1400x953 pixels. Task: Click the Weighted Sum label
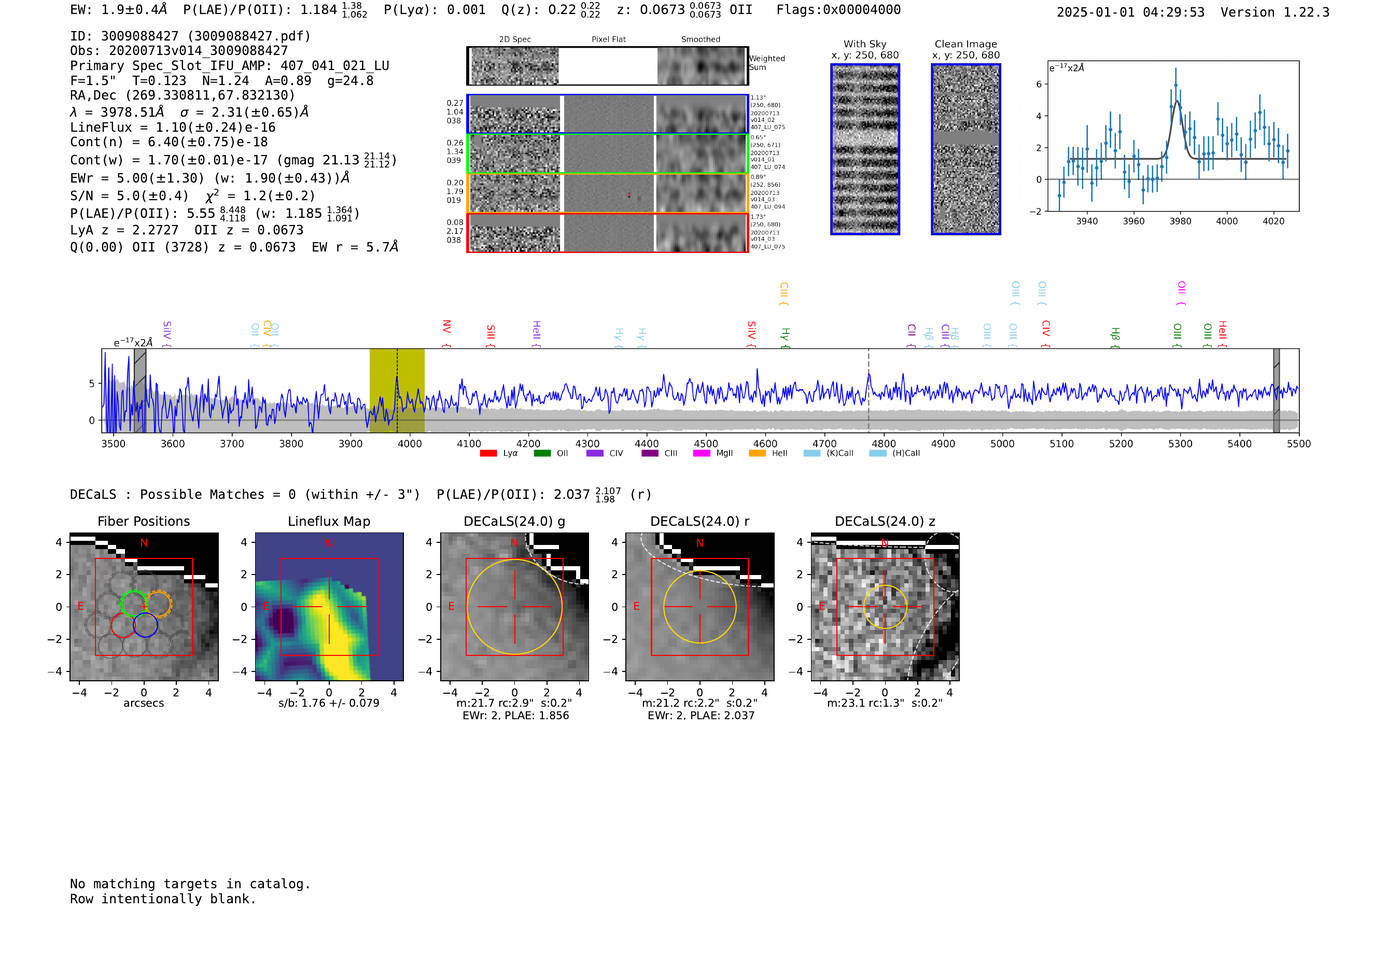click(x=766, y=63)
